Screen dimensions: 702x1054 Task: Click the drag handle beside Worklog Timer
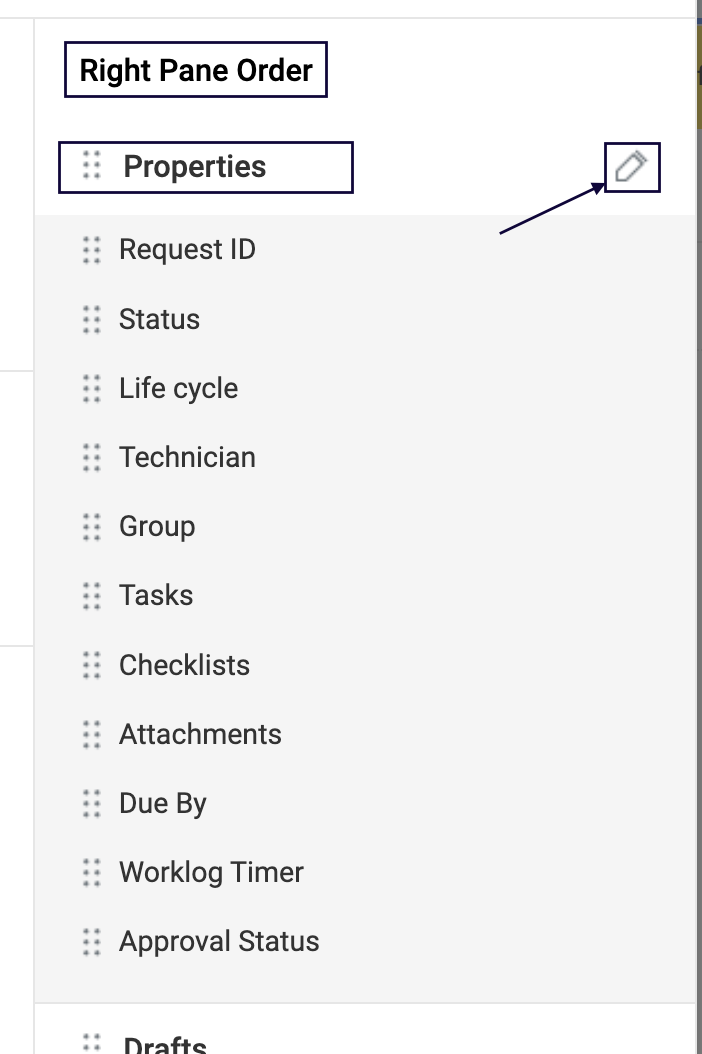coord(92,872)
